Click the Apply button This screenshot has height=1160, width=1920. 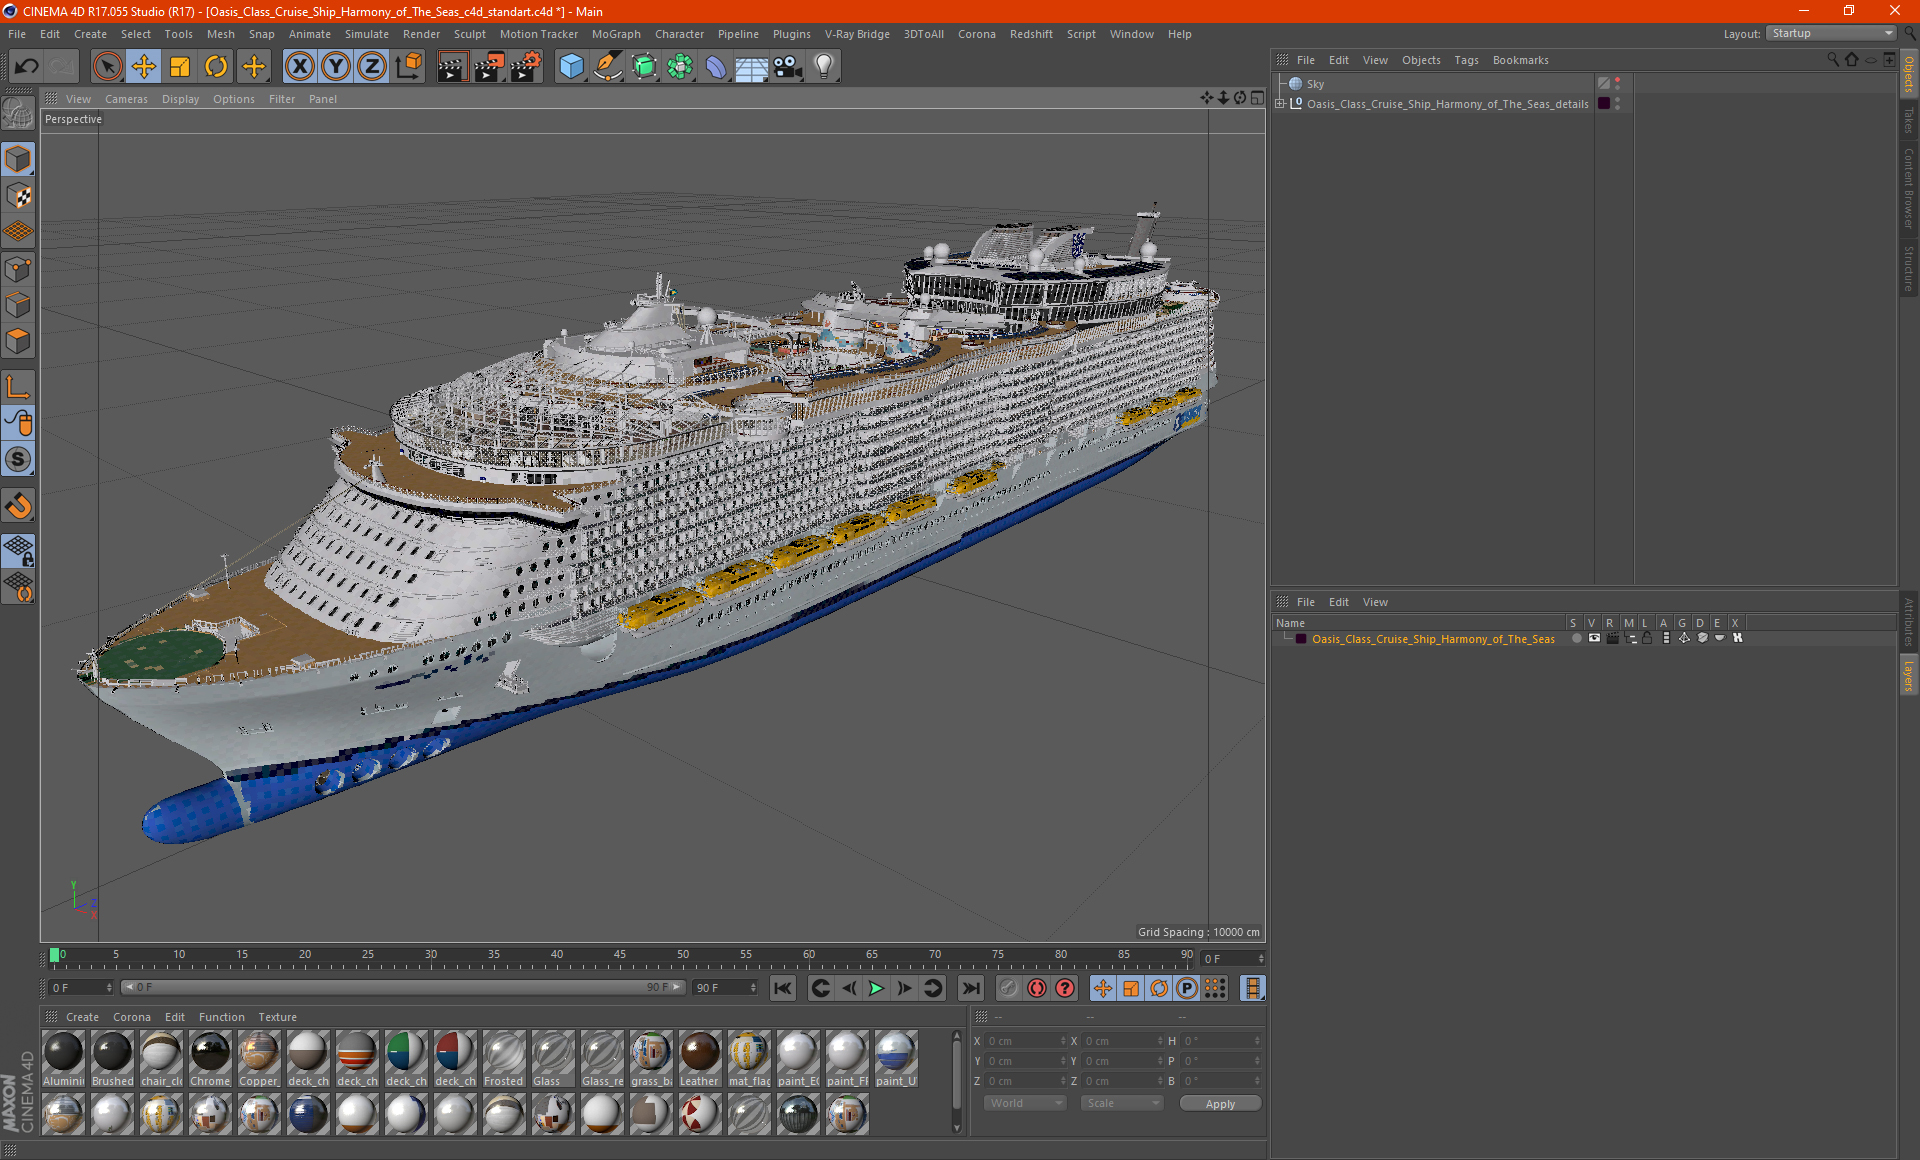pyautogui.click(x=1220, y=1104)
